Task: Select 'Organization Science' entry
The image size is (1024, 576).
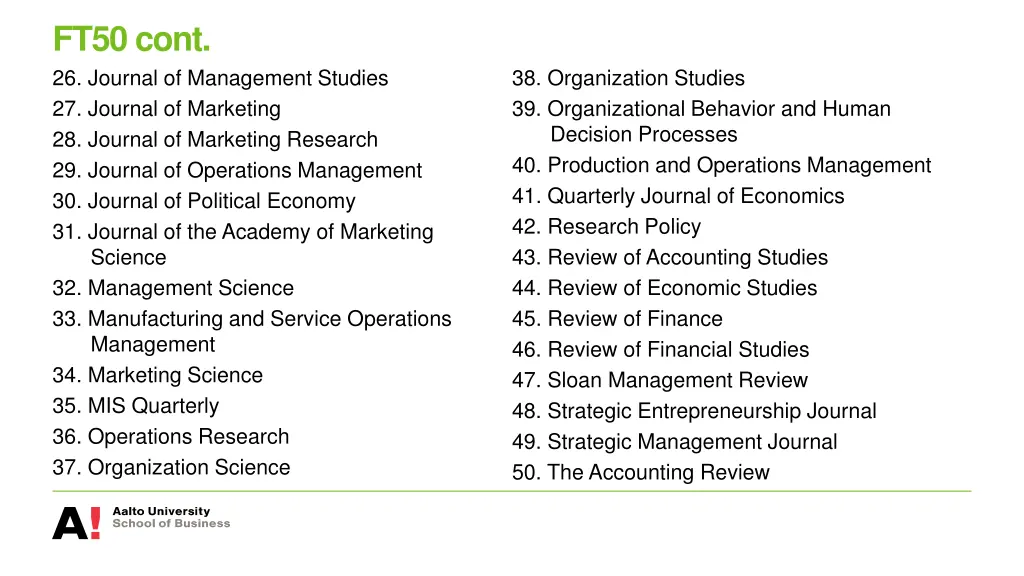Action: (x=171, y=468)
